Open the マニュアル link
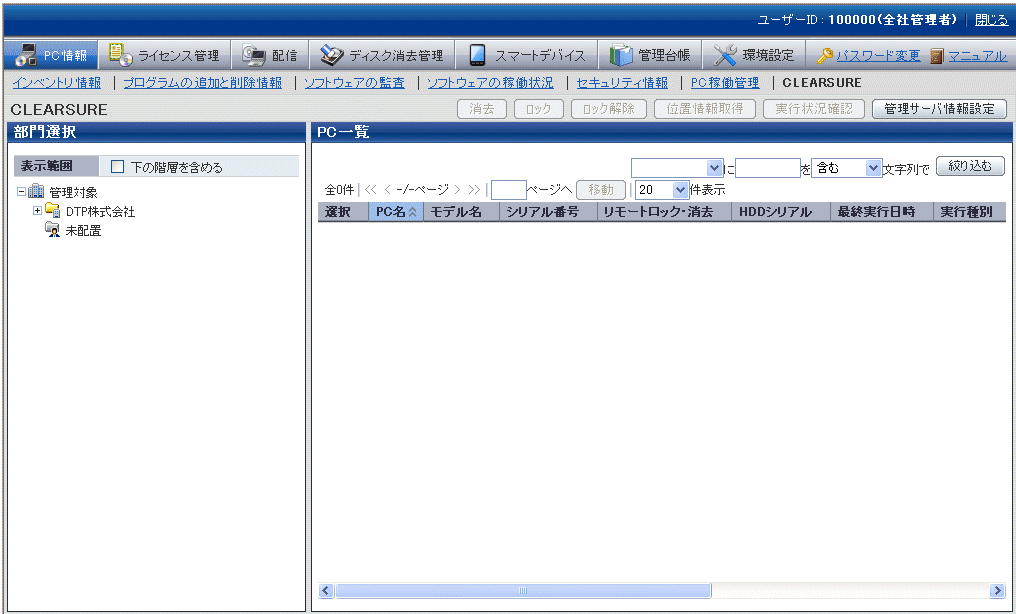 click(978, 56)
